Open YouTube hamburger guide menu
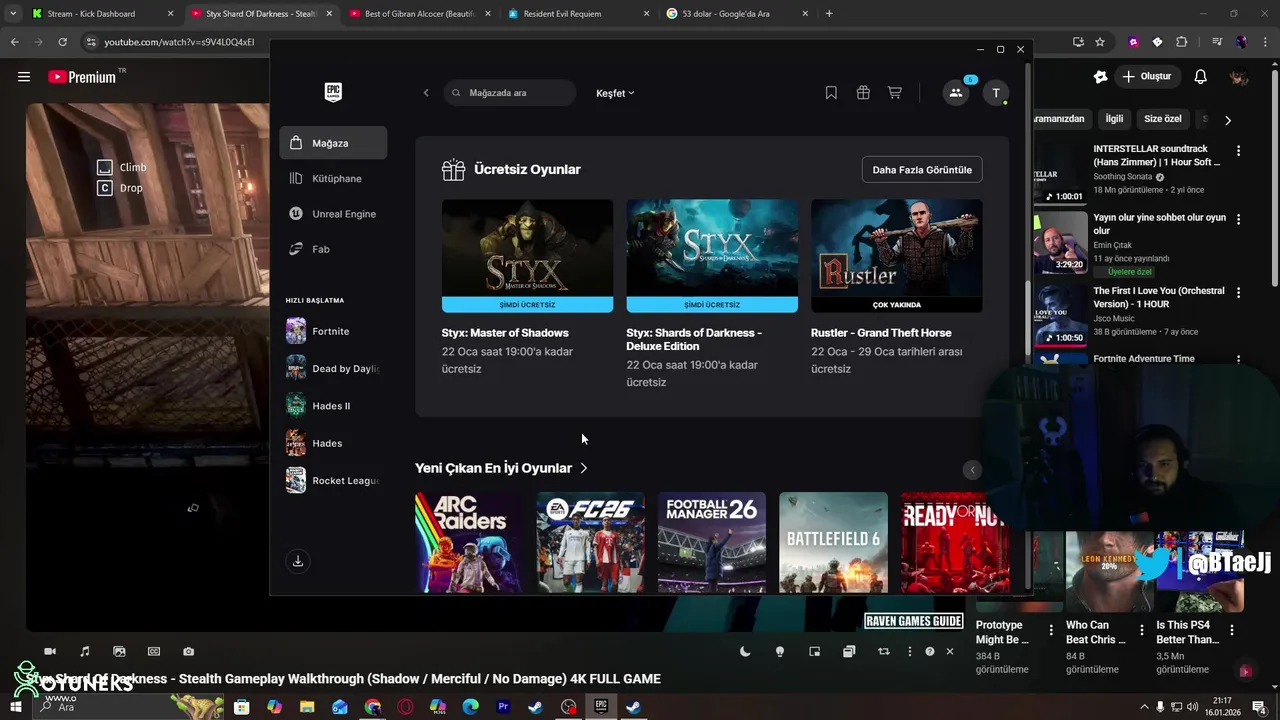The width and height of the screenshot is (1280, 720). 24,77
